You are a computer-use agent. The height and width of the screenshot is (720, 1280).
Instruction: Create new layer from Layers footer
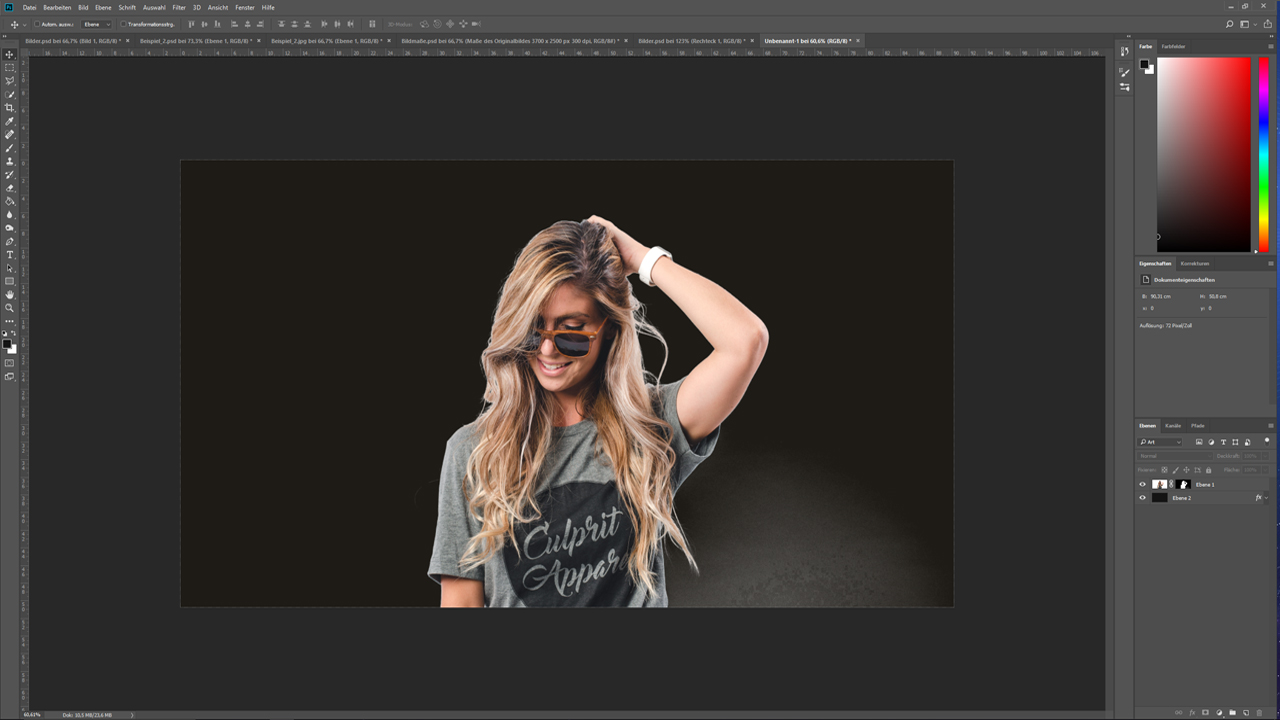pyautogui.click(x=1245, y=713)
